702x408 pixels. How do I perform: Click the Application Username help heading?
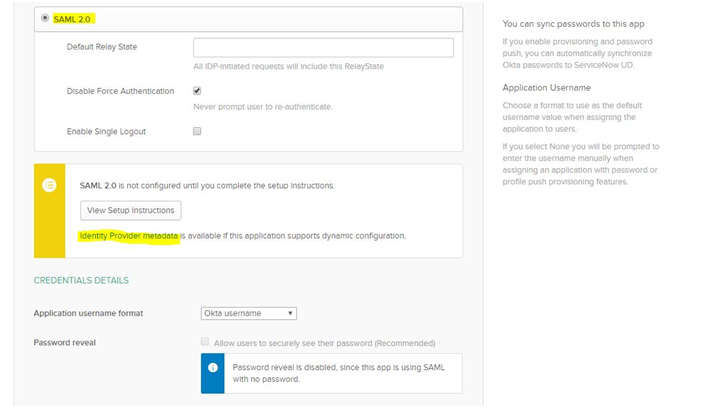(547, 88)
